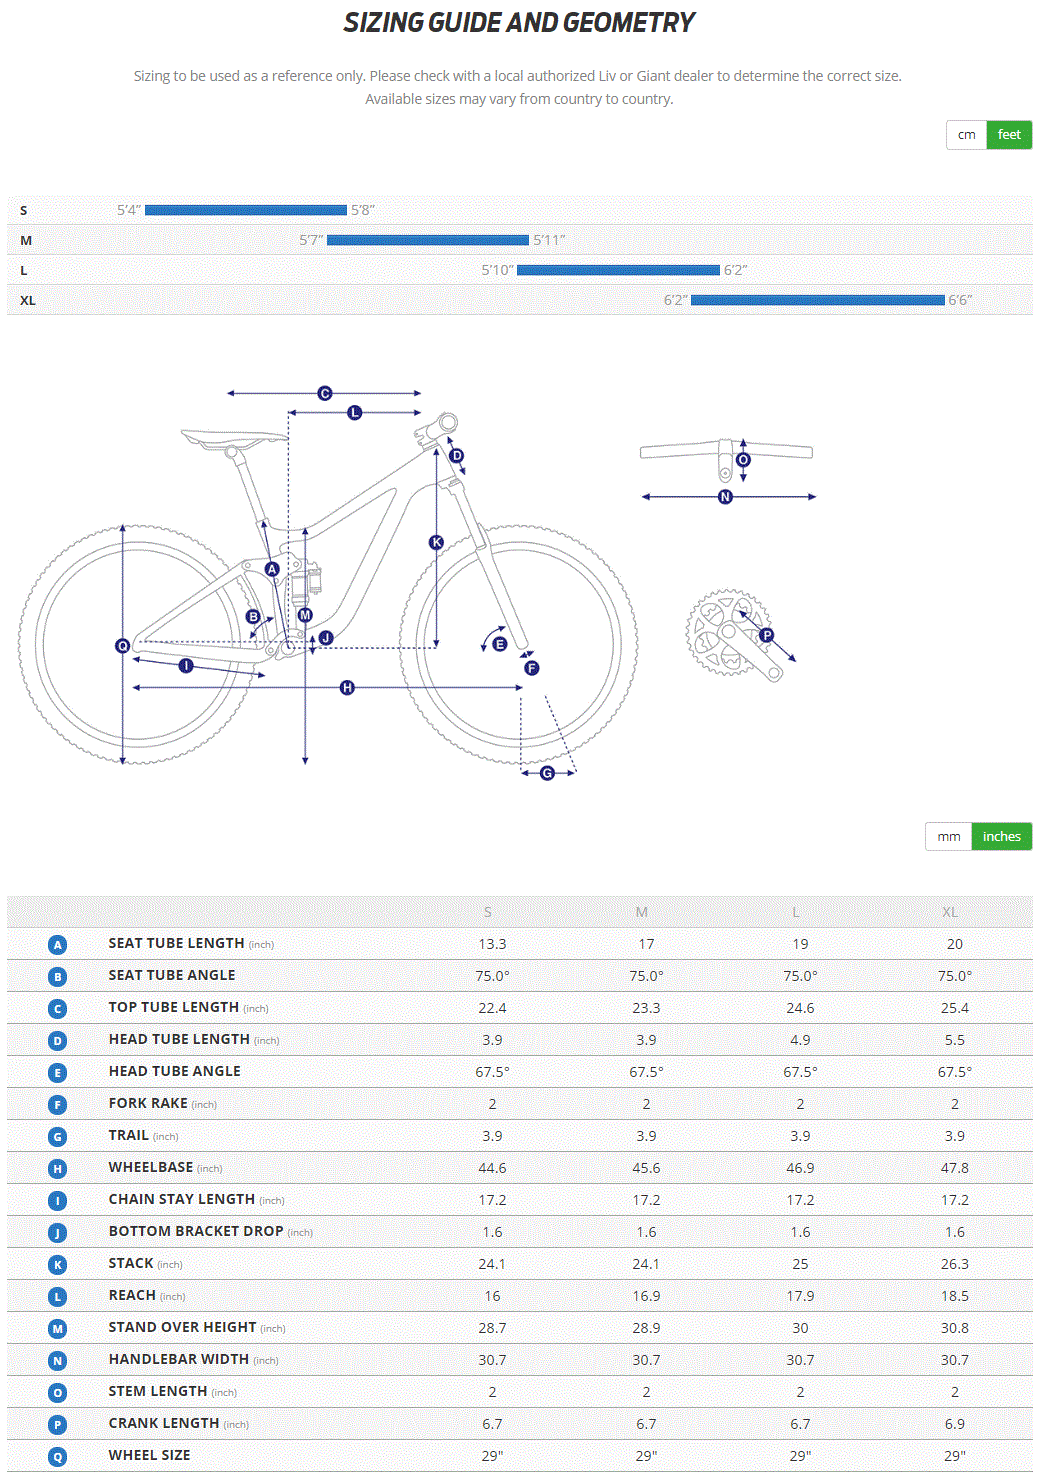Click the circled H wheelbase row icon
Screen dimensions: 1042x1483
[58, 1169]
